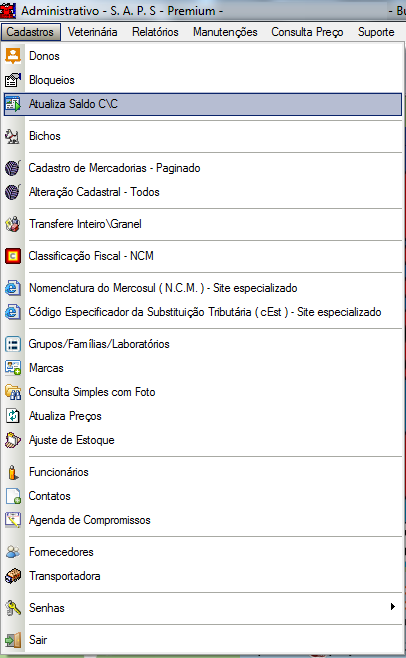Click the Senhas keys icon
Viewport: 406px width, 658px height.
(x=13, y=608)
